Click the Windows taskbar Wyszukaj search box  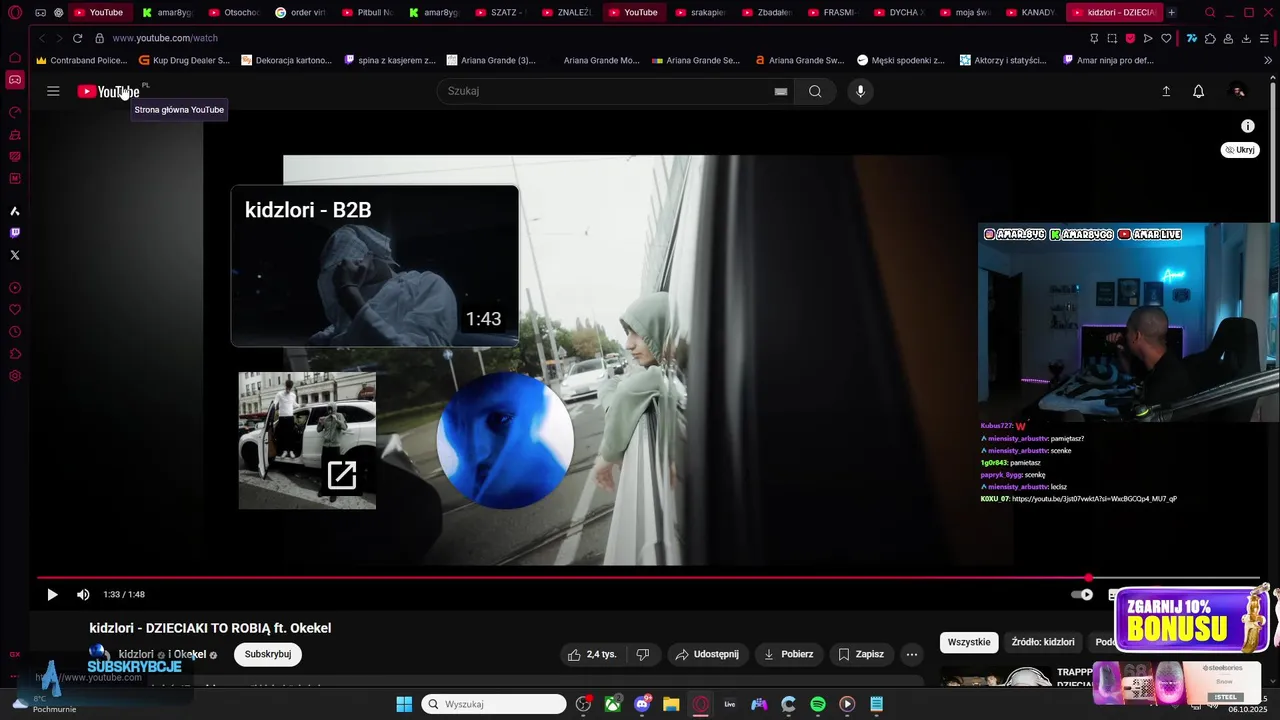[x=494, y=704]
